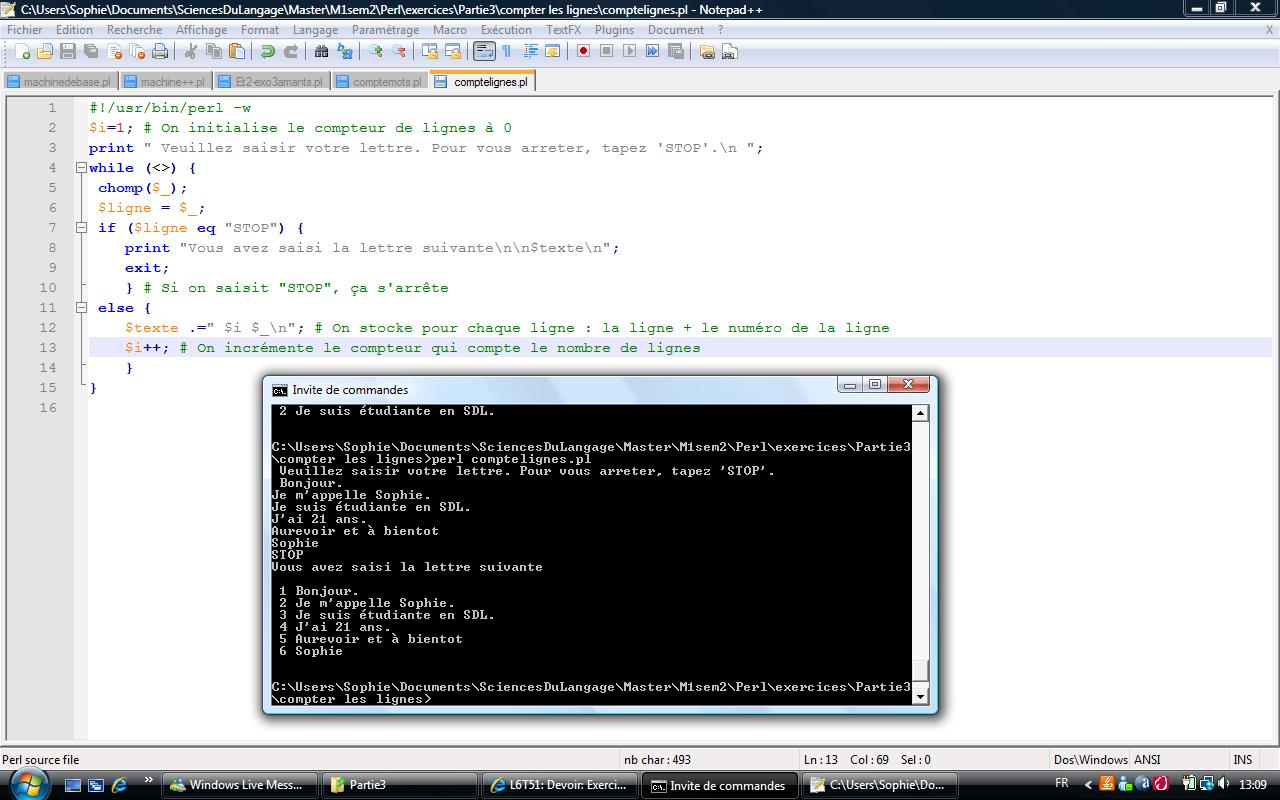Image resolution: width=1280 pixels, height=800 pixels.
Task: Select the comptelignes.pl tab
Action: 483,81
